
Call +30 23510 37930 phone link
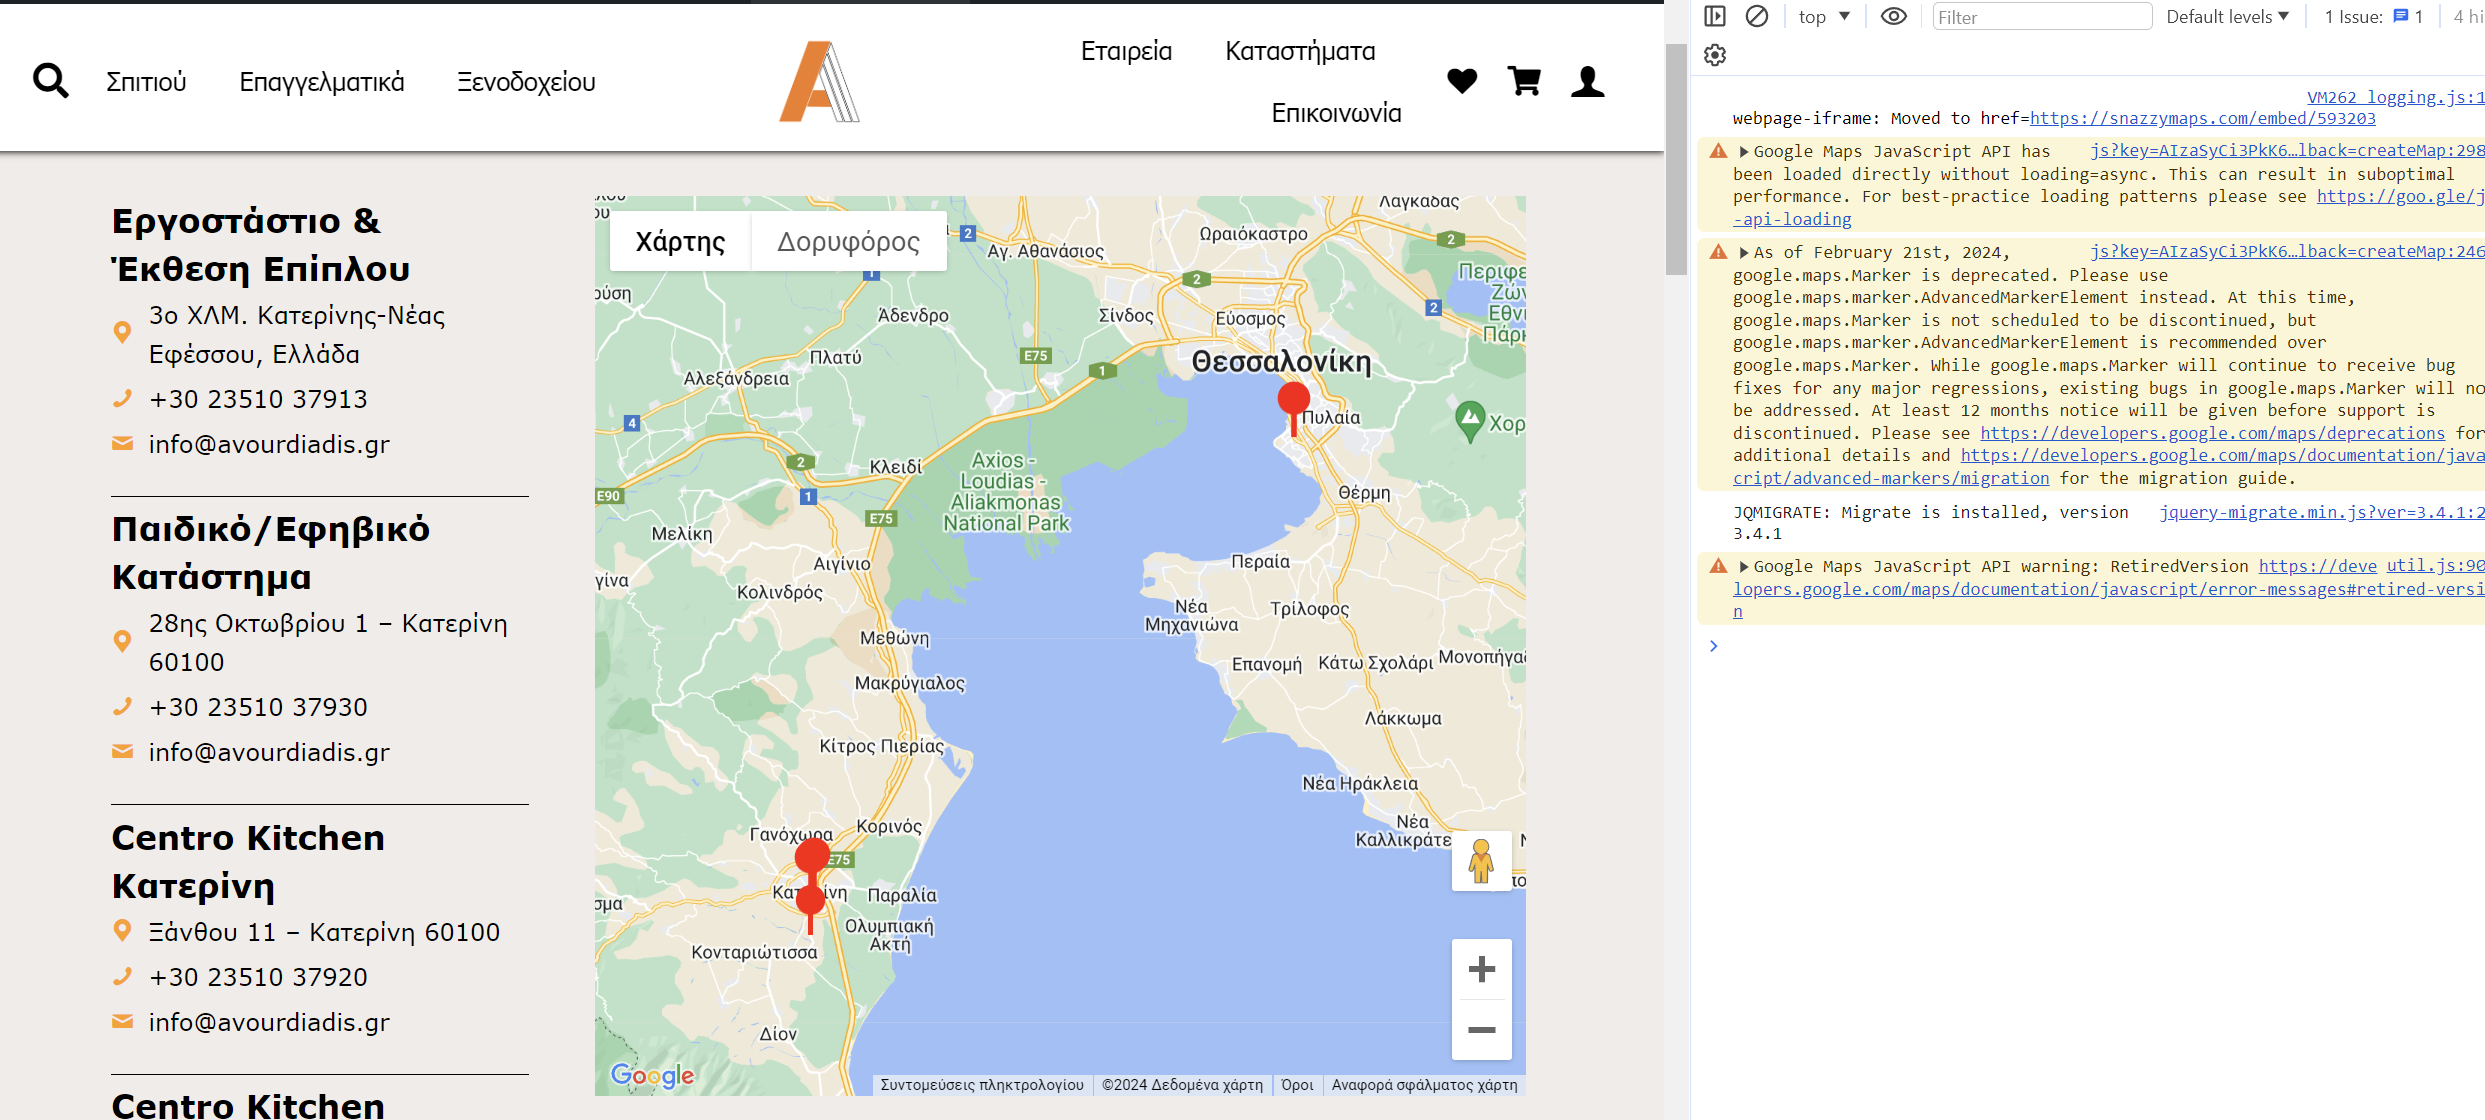[258, 707]
